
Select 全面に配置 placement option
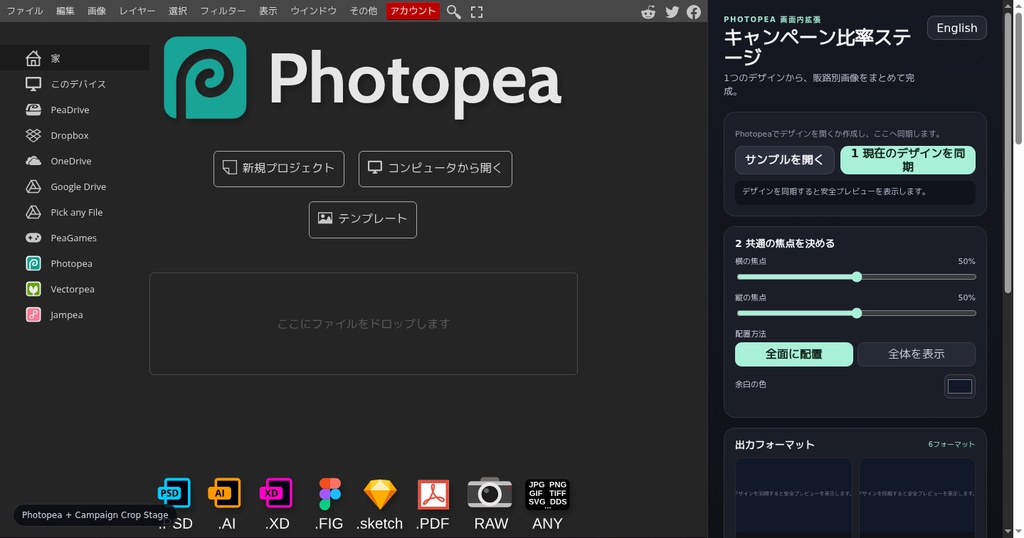point(793,354)
